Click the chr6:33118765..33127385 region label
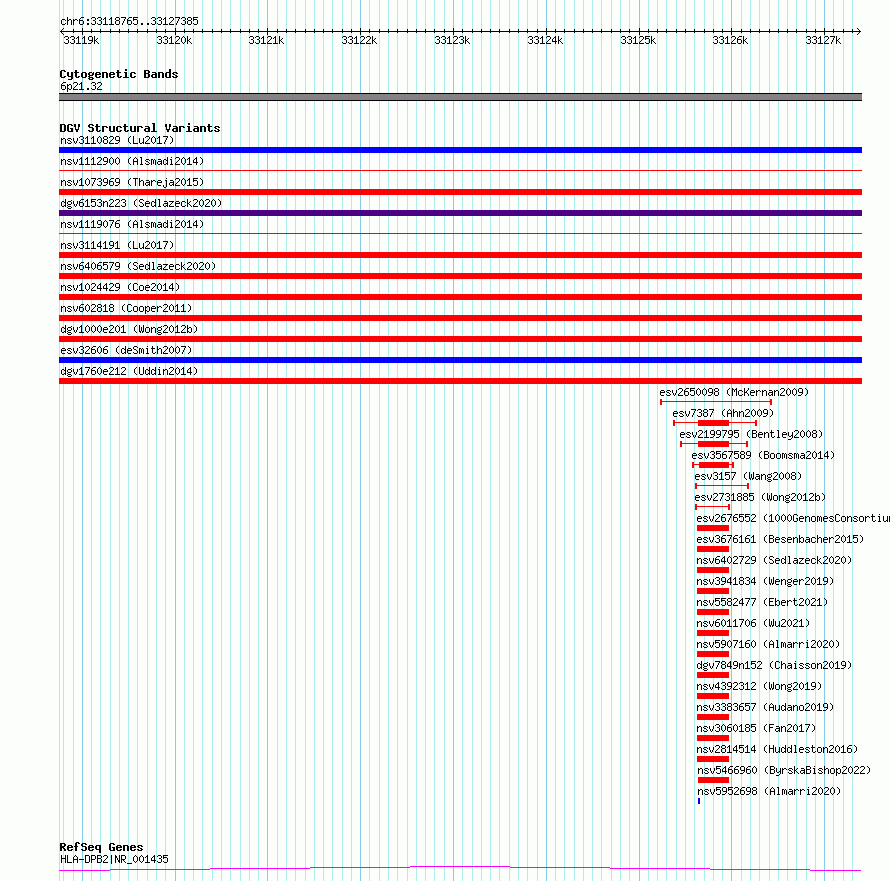The image size is (890, 881). pos(129,22)
